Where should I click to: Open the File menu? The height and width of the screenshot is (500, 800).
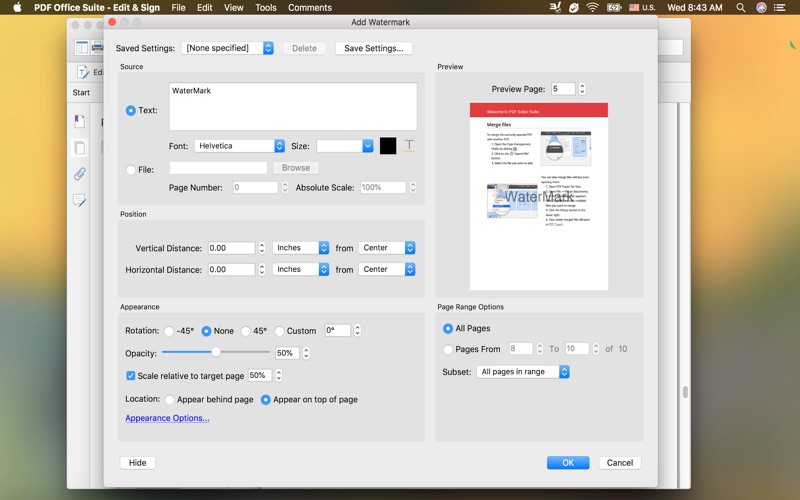point(178,7)
